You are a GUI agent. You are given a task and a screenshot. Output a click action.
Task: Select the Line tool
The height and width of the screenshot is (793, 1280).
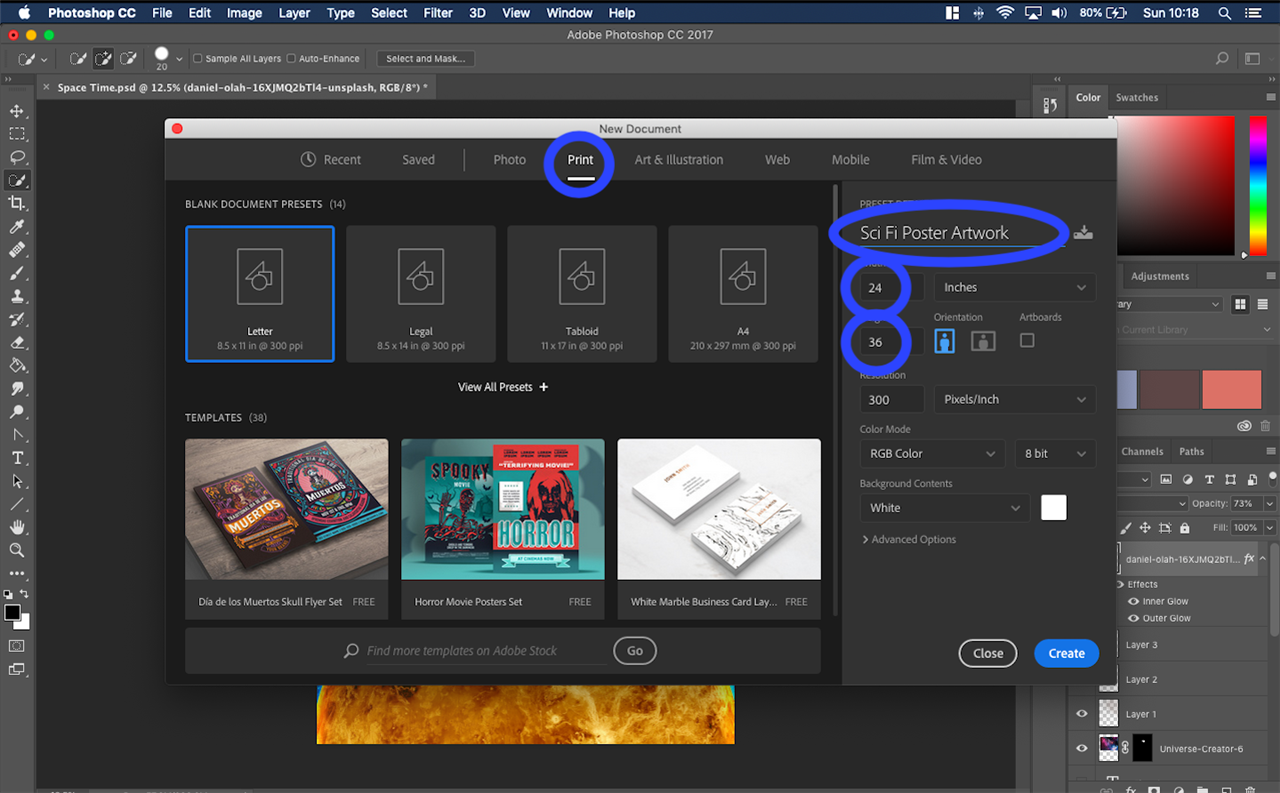click(x=17, y=504)
